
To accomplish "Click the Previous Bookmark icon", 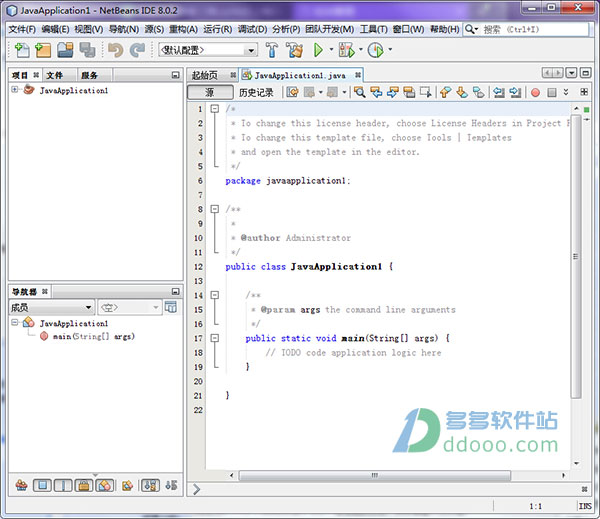I will coord(445,92).
